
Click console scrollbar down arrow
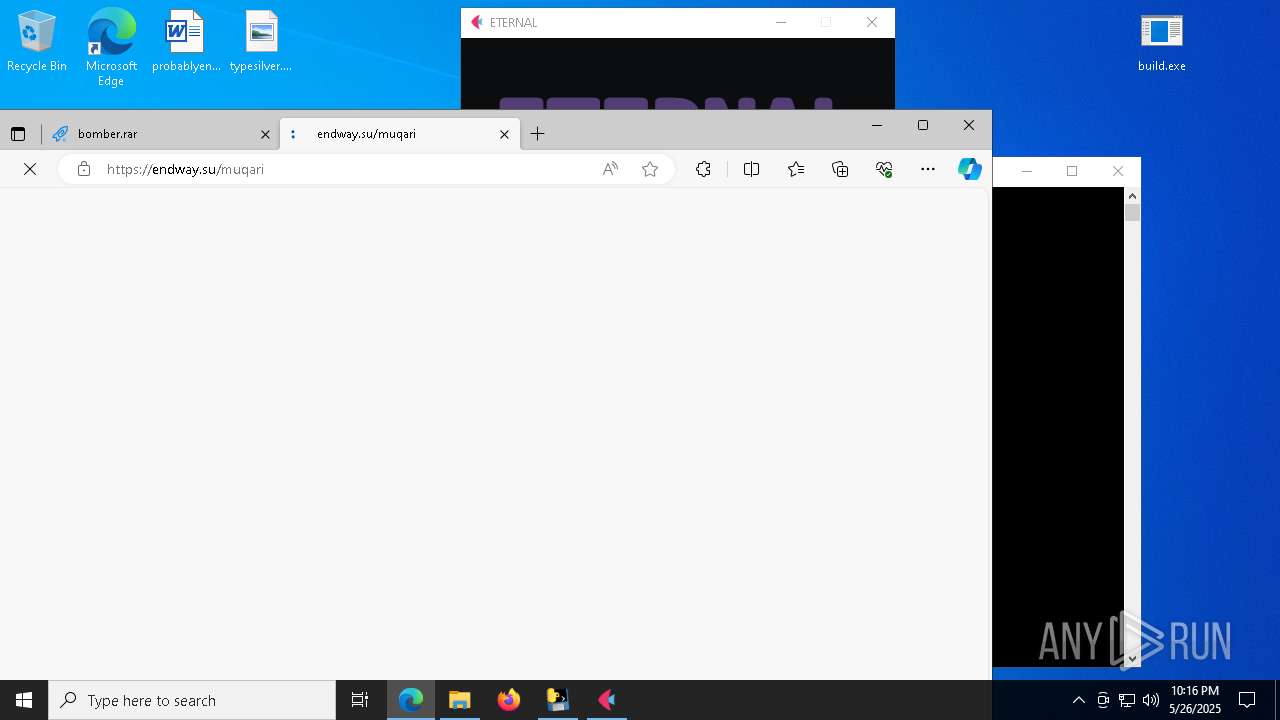pyautogui.click(x=1132, y=658)
